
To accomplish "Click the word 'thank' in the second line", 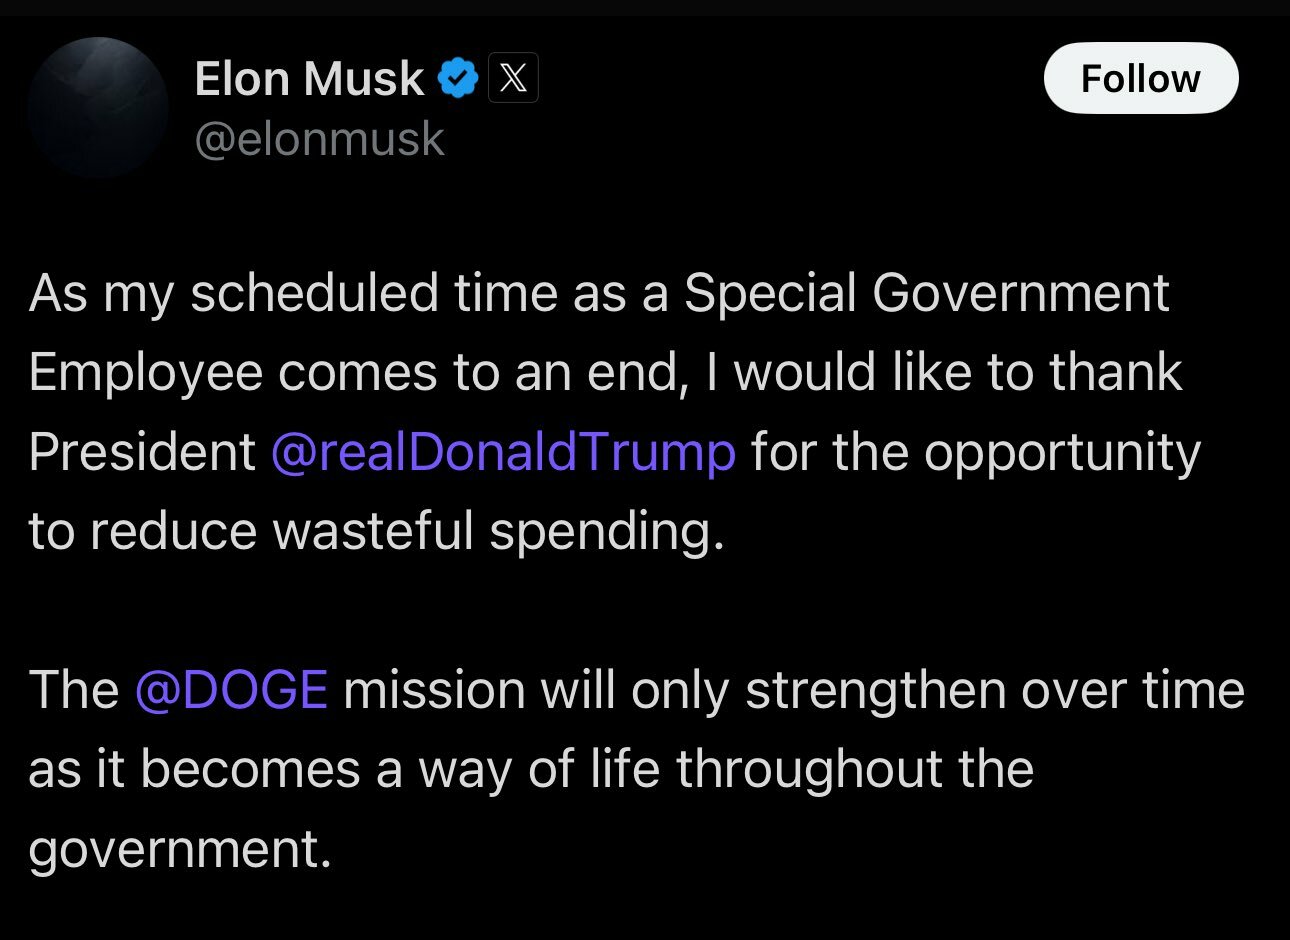I will [1116, 373].
